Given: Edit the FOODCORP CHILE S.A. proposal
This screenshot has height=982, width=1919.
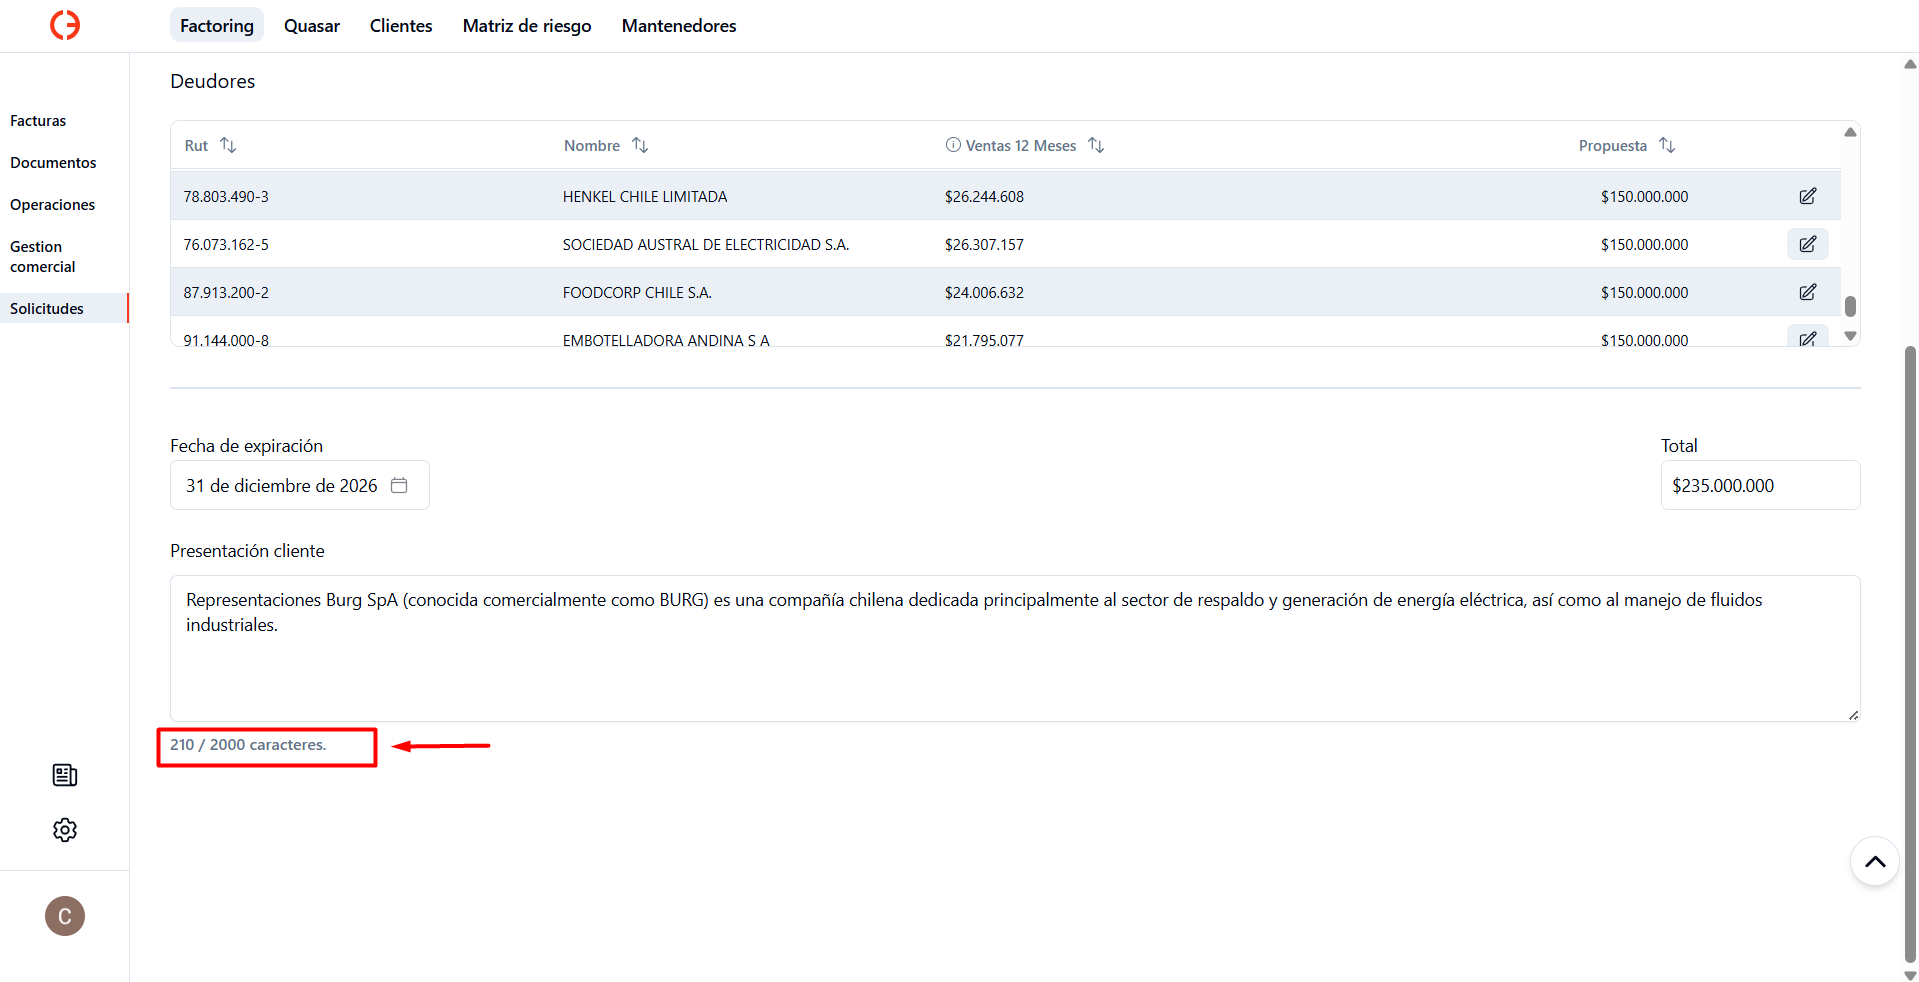Looking at the screenshot, I should 1807,292.
